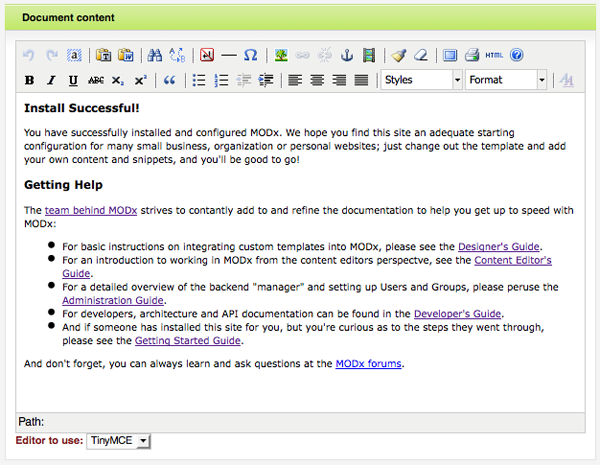The width and height of the screenshot is (600, 465).
Task: Apply Blockquote formatting
Action: coord(170,80)
